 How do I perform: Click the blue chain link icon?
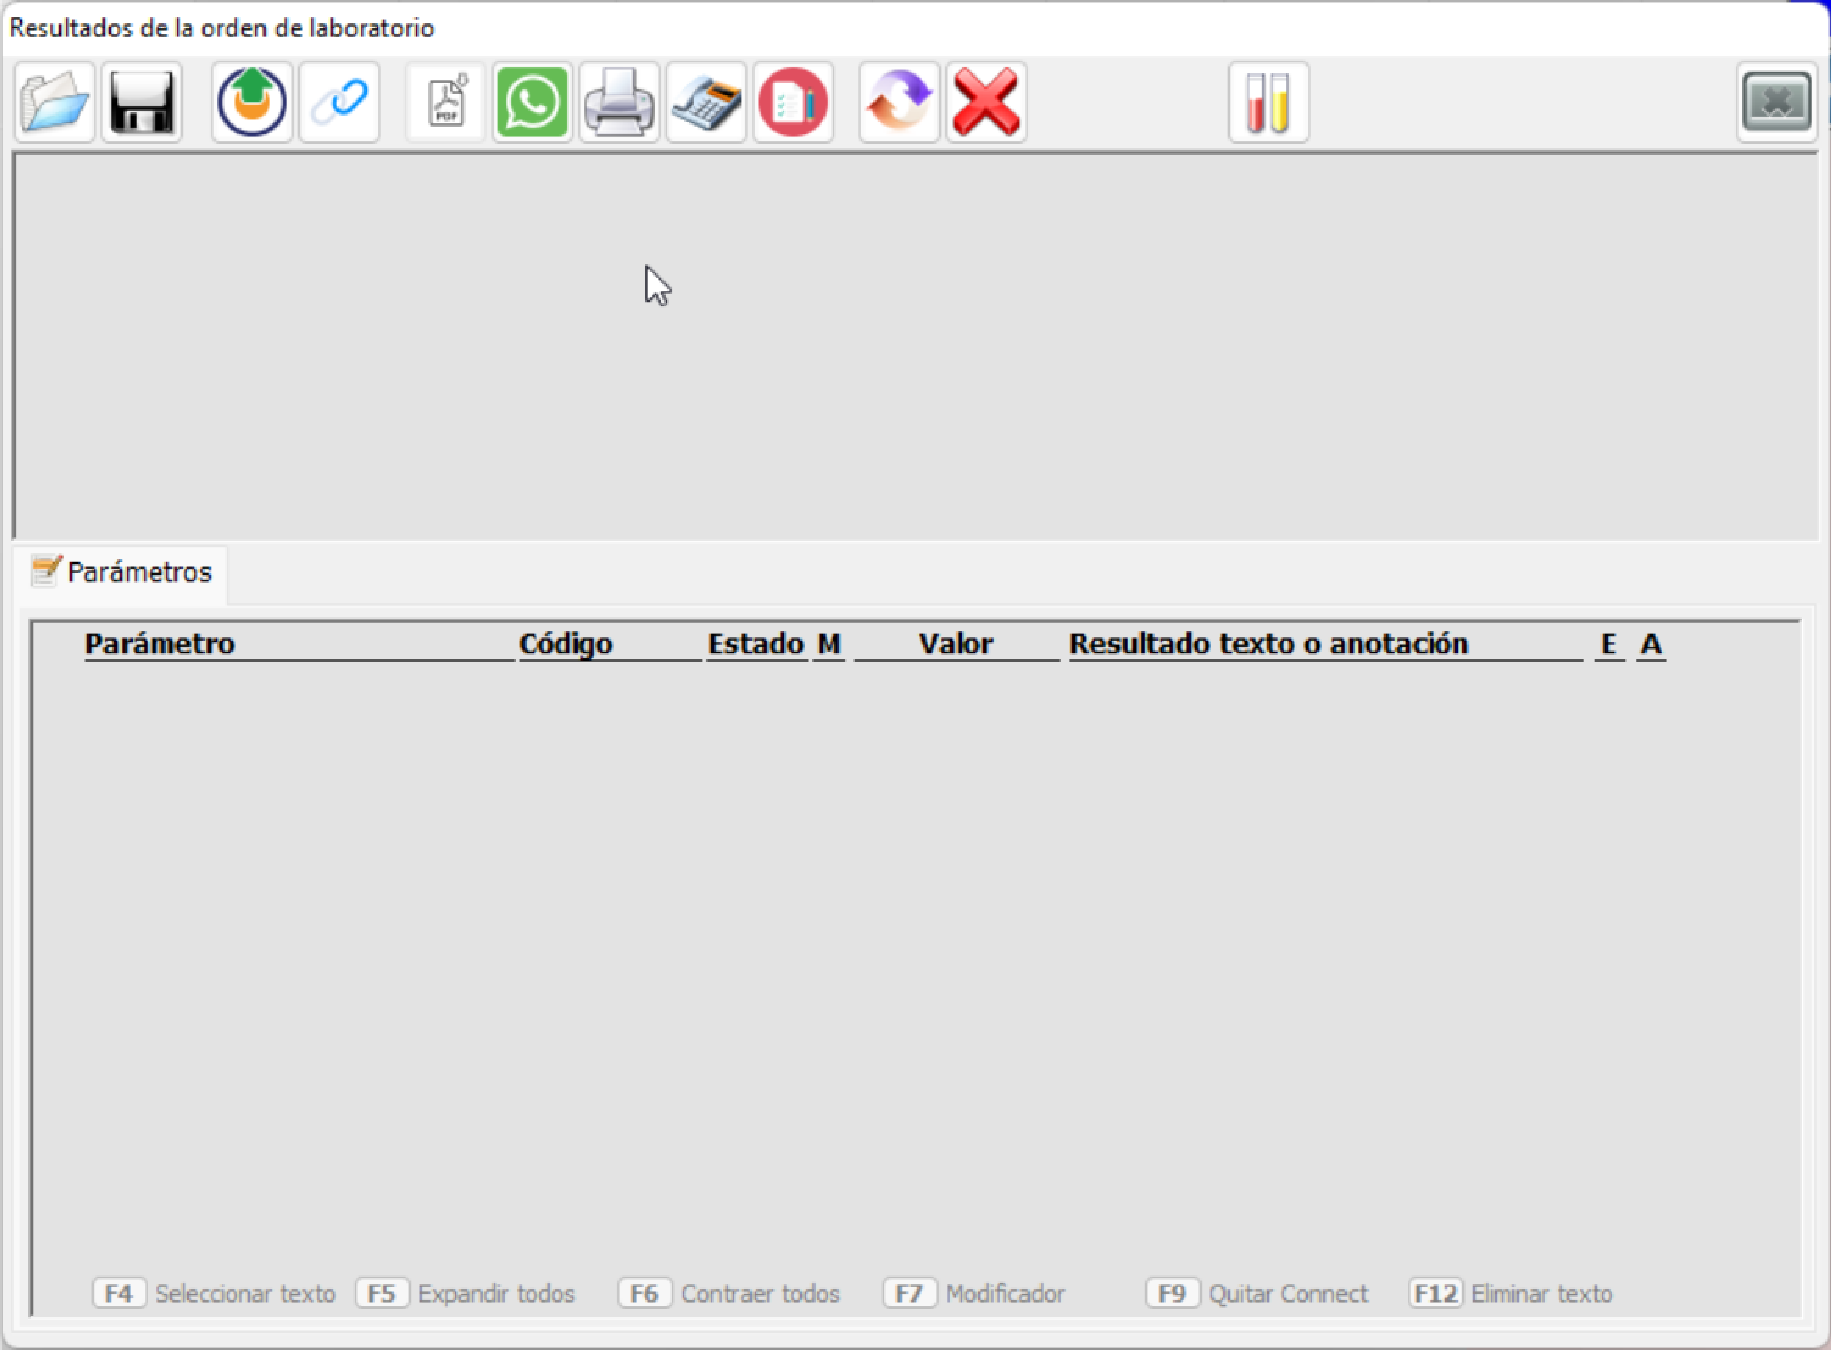(339, 102)
